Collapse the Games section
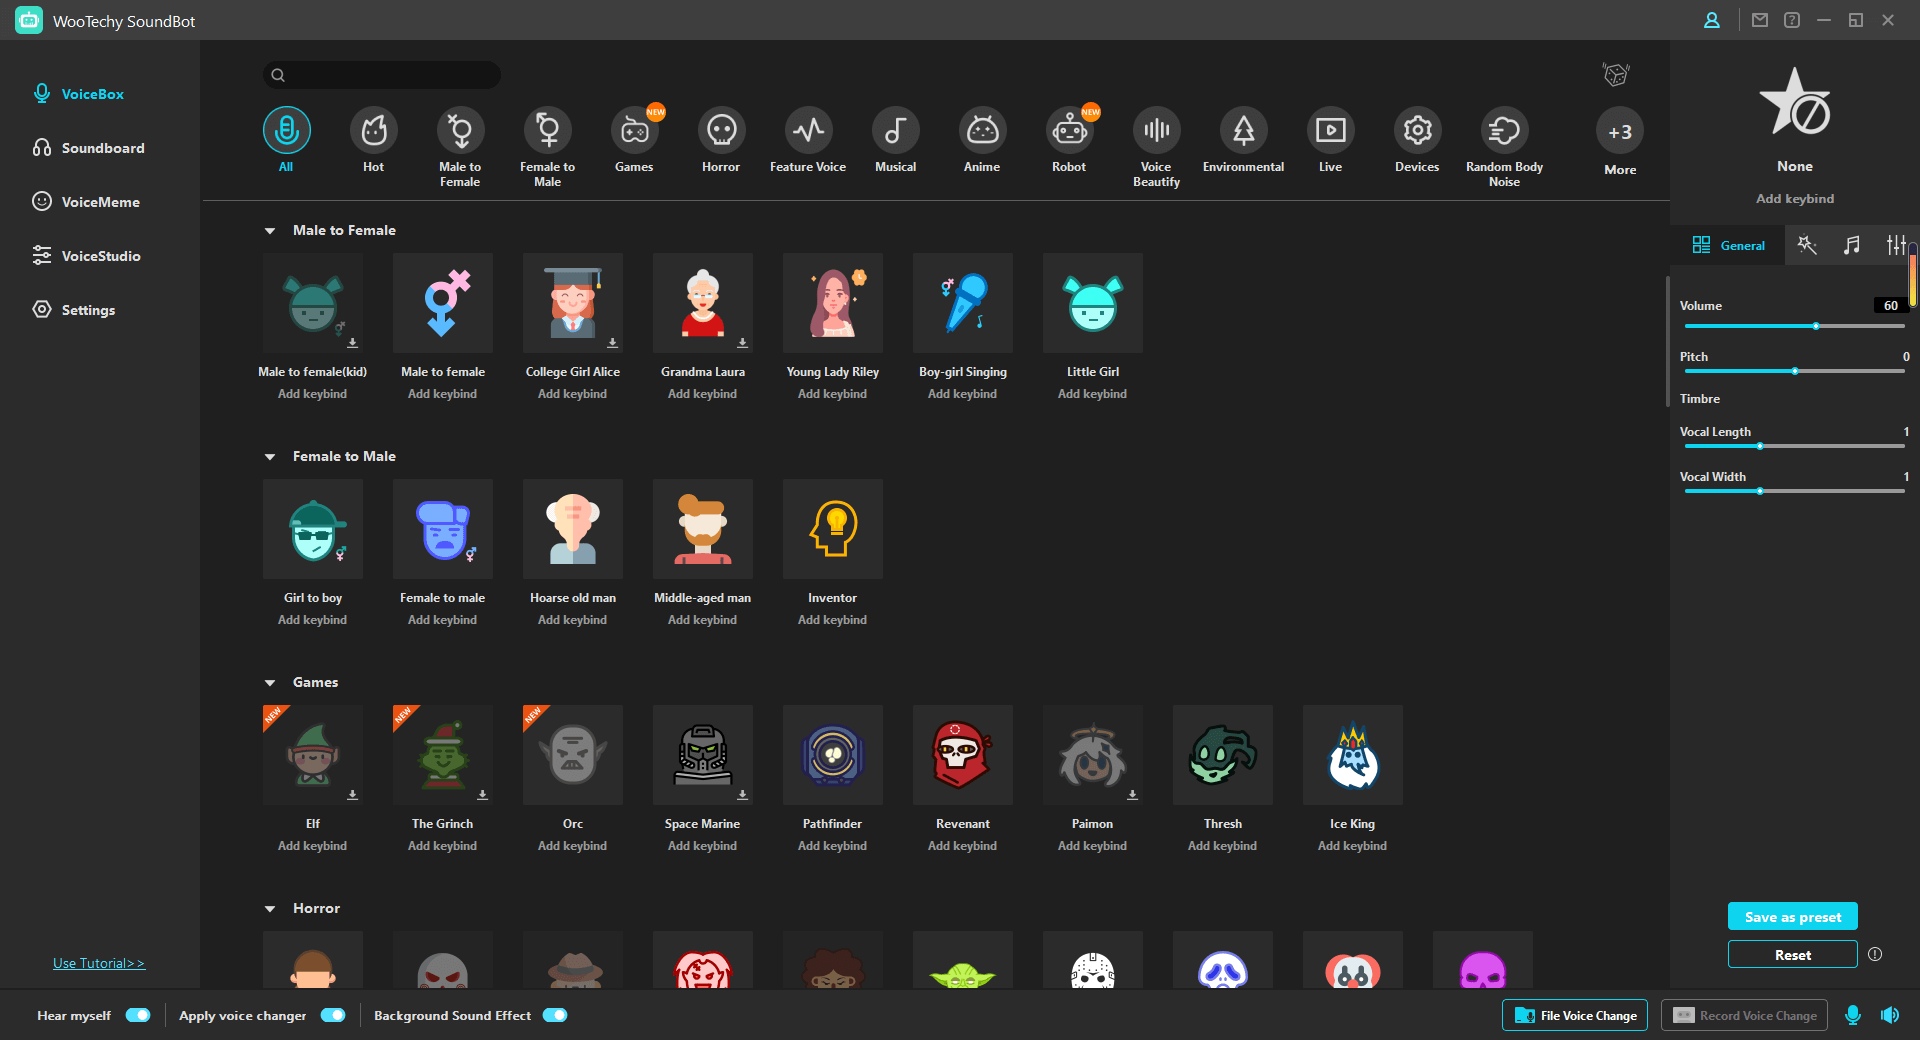The image size is (1920, 1040). click(270, 682)
